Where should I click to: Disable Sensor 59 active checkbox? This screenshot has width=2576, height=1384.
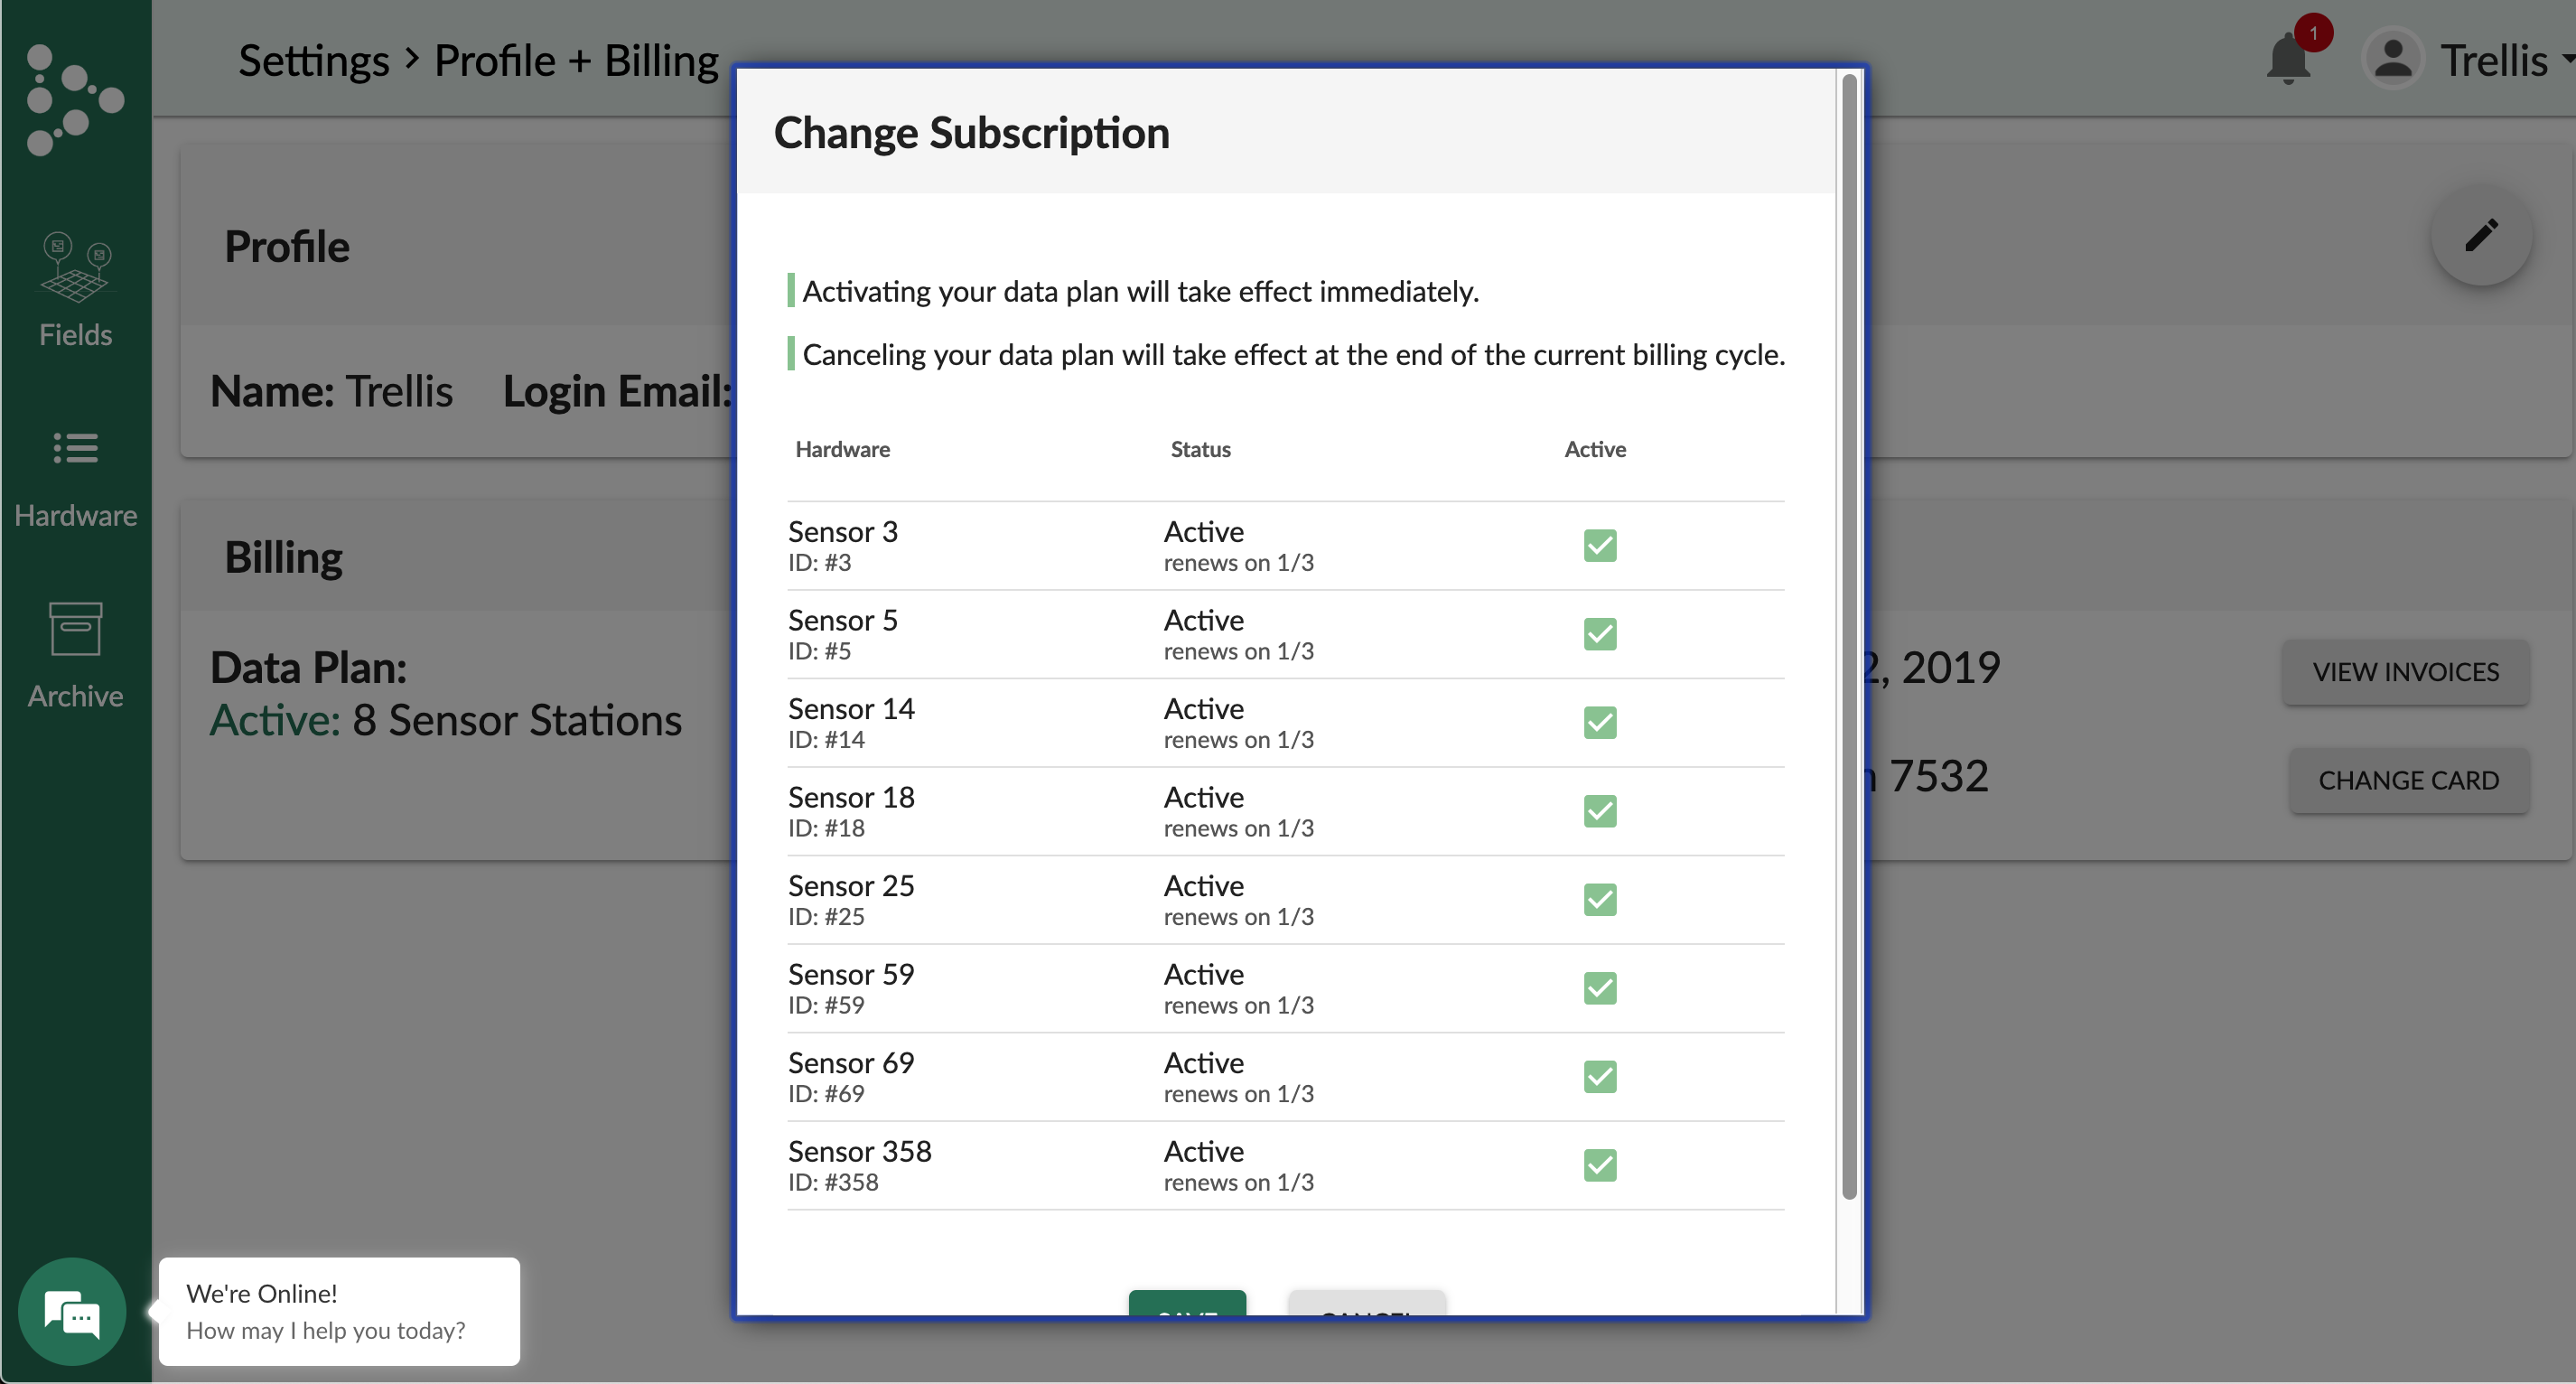[x=1600, y=988]
